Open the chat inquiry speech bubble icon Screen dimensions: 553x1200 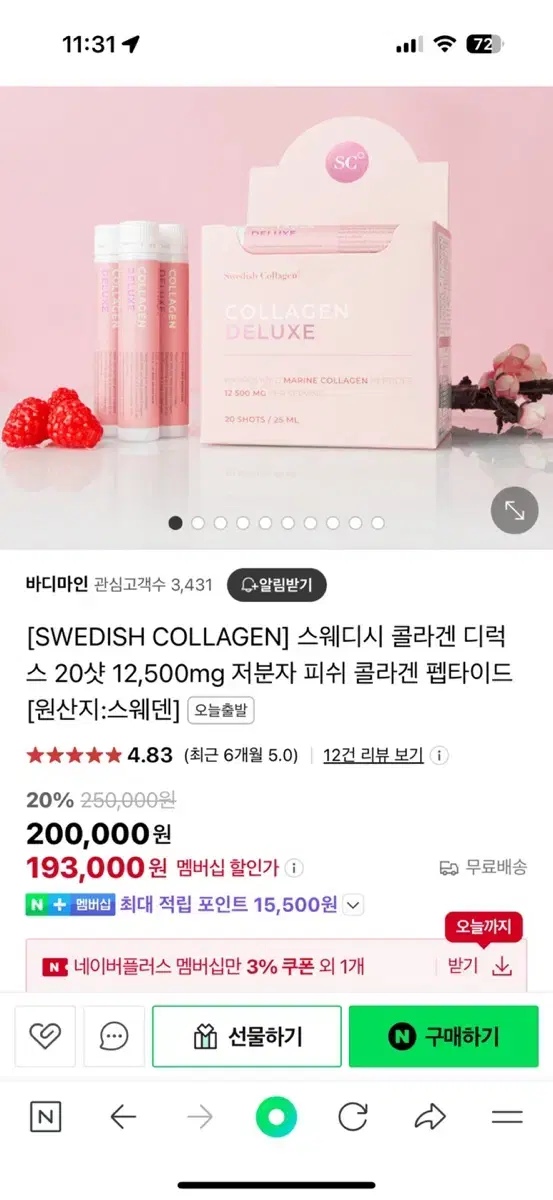tap(114, 1037)
